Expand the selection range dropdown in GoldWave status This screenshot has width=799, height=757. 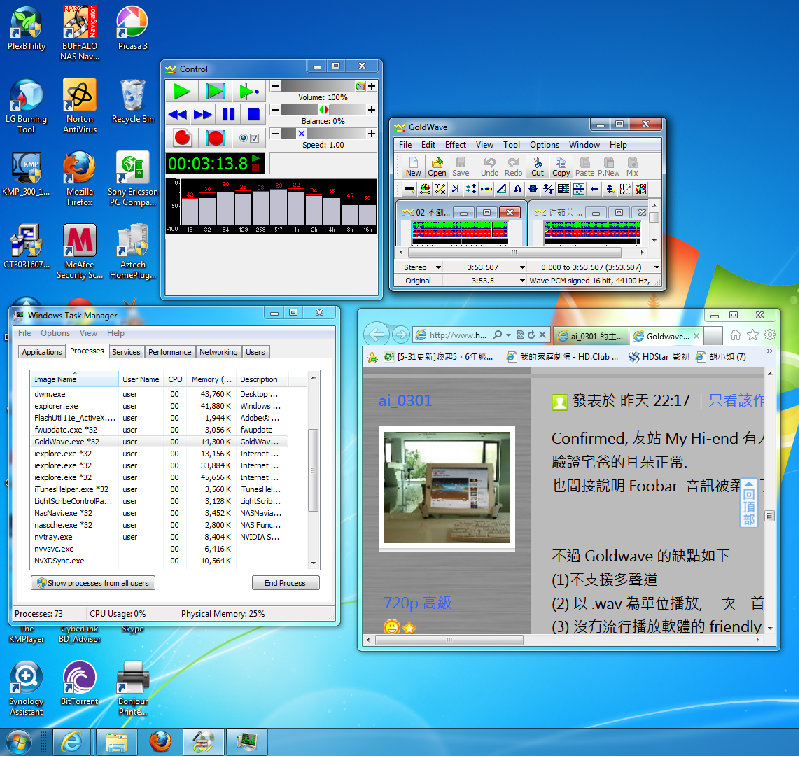656,267
